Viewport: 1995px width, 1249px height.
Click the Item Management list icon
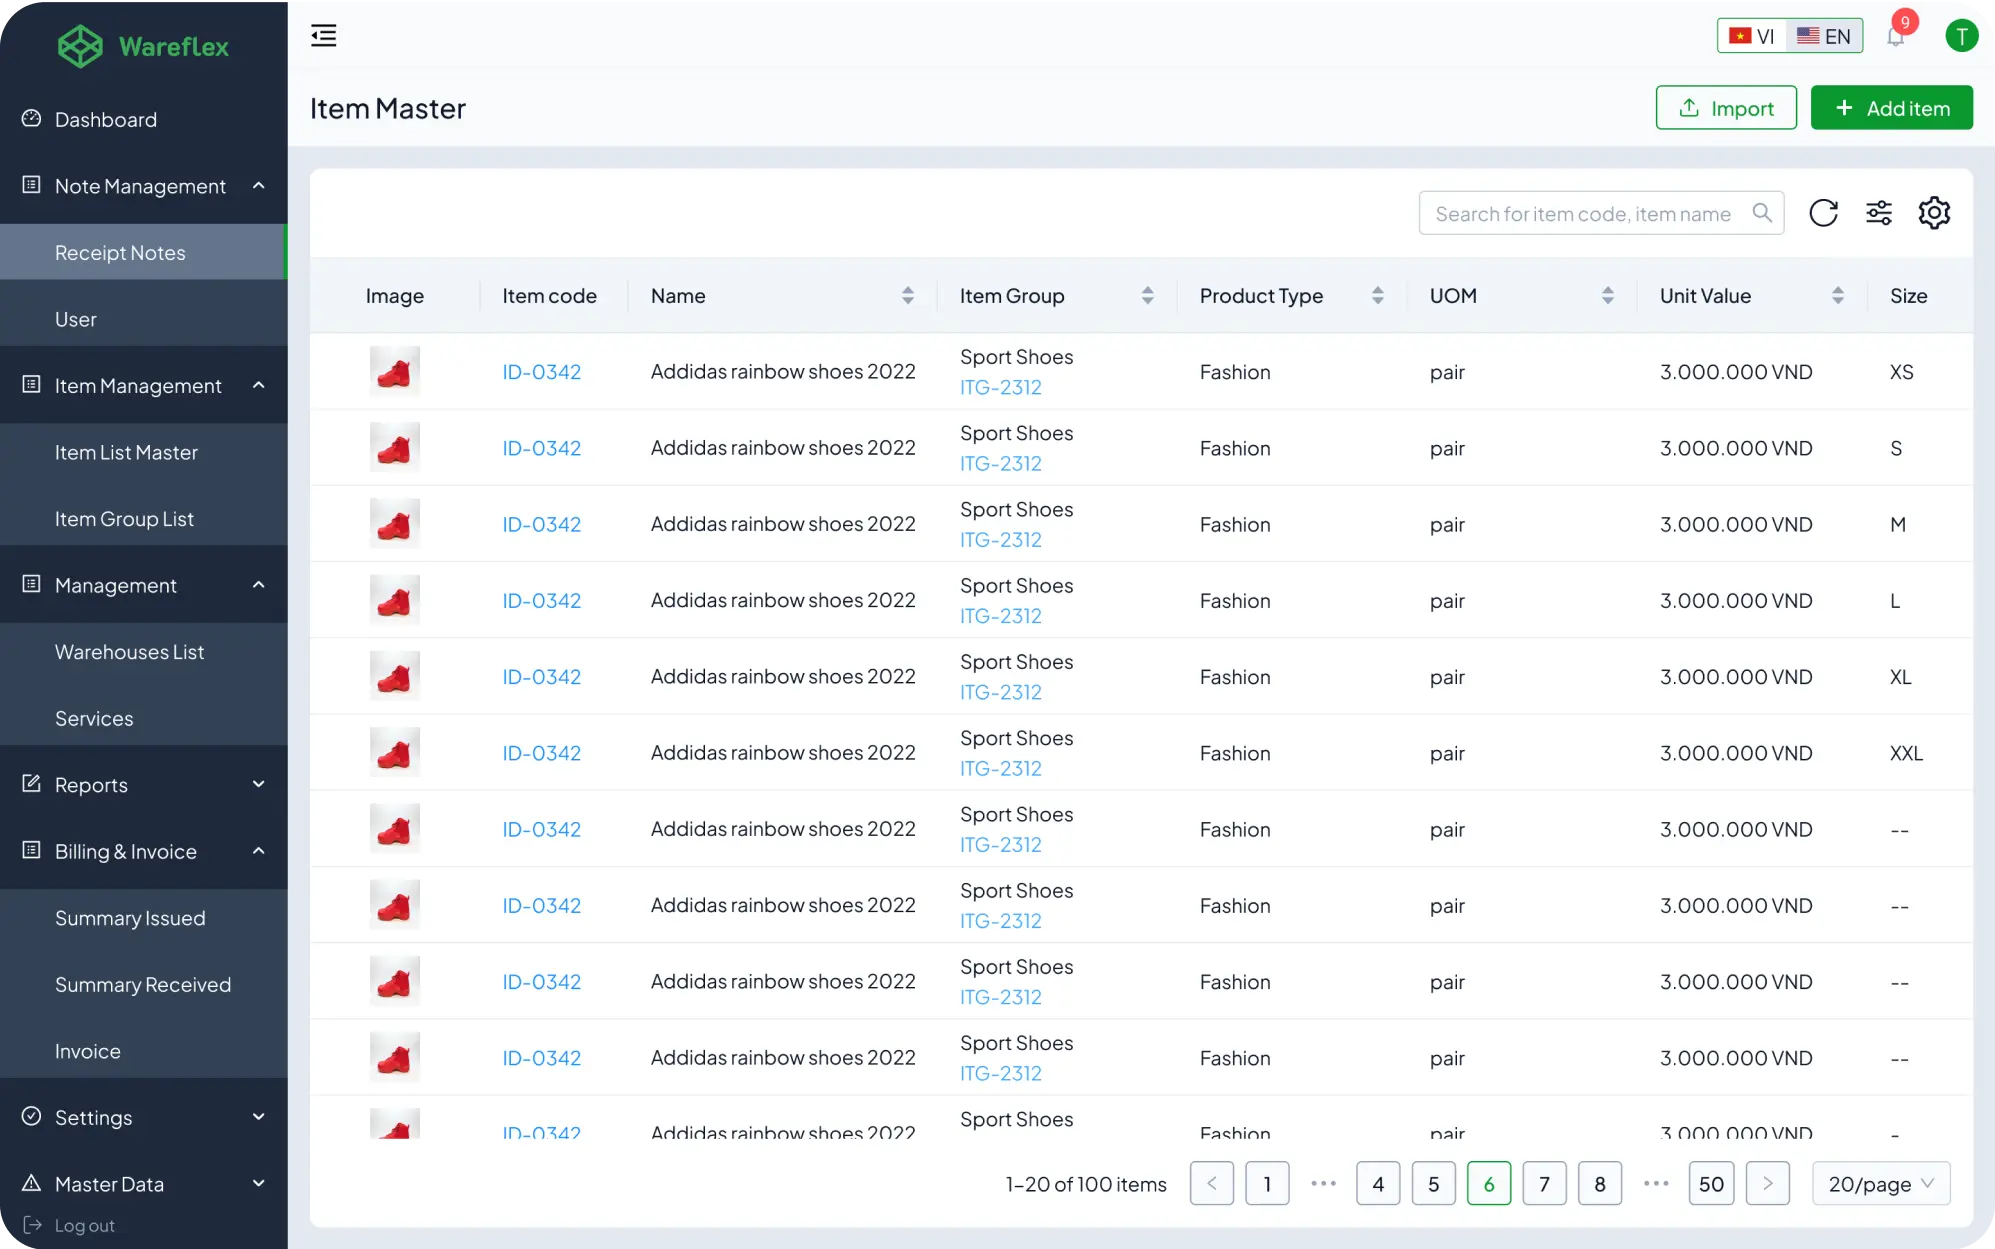click(x=32, y=385)
